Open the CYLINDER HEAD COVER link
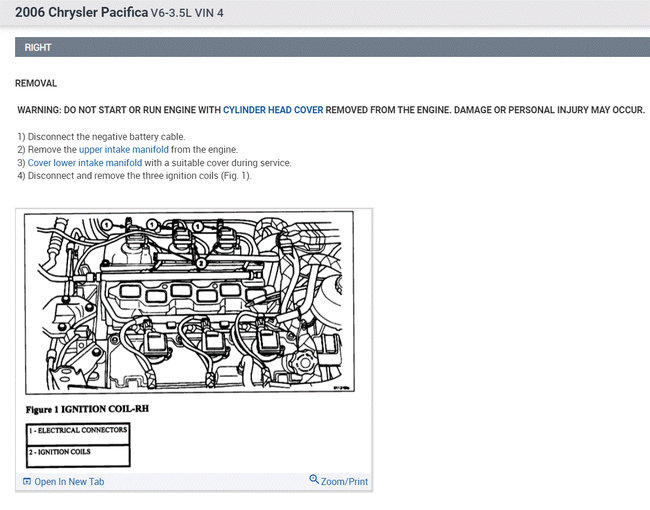The height and width of the screenshot is (510, 650). tap(273, 110)
